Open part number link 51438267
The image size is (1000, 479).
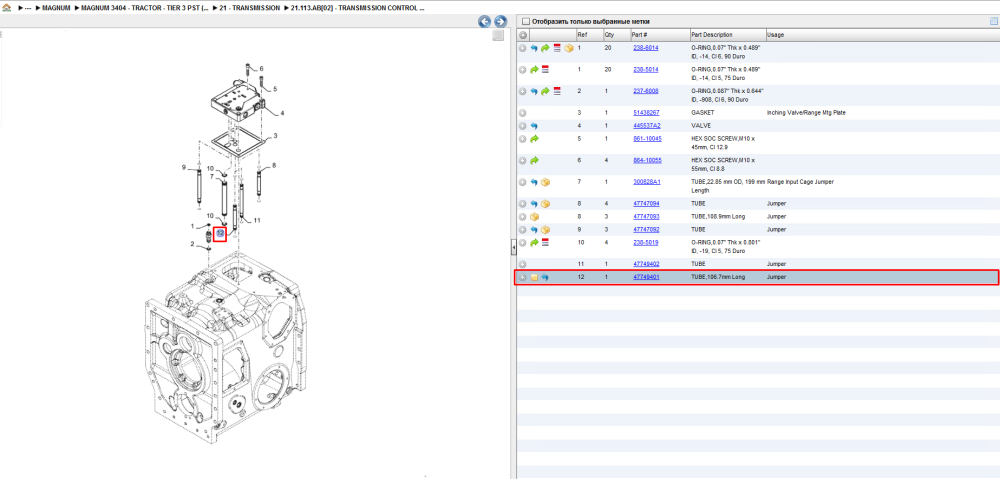pyautogui.click(x=645, y=113)
